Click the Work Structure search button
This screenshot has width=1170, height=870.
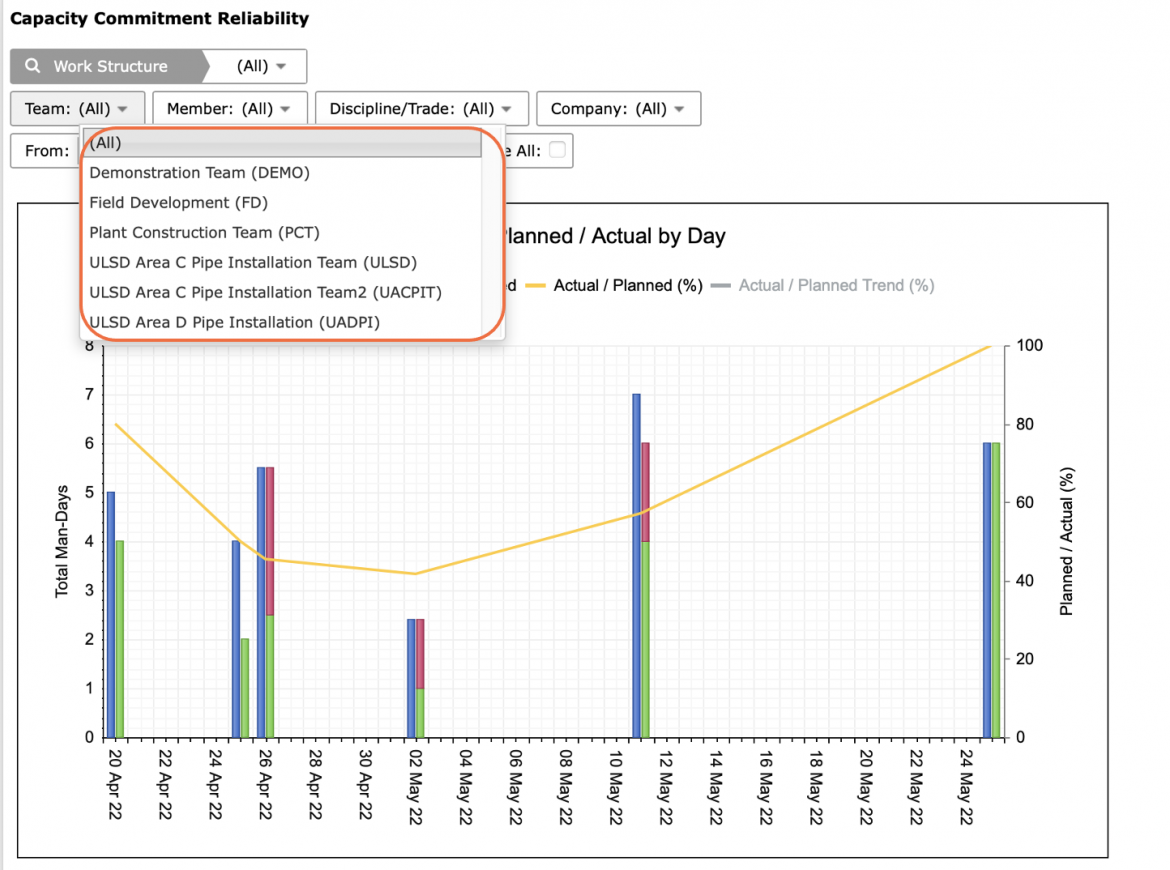[x=107, y=66]
